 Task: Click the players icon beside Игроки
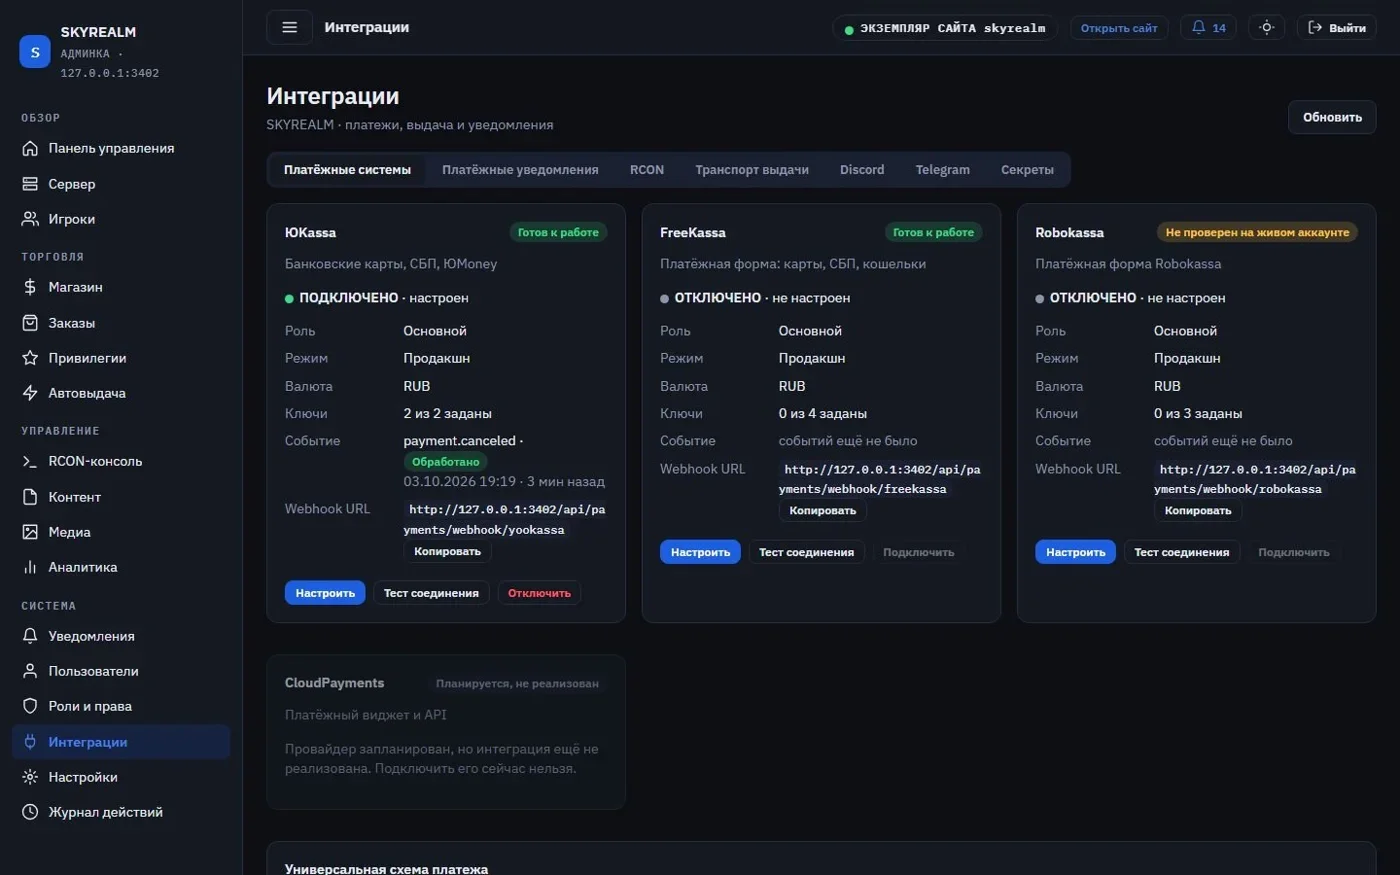[x=30, y=219]
